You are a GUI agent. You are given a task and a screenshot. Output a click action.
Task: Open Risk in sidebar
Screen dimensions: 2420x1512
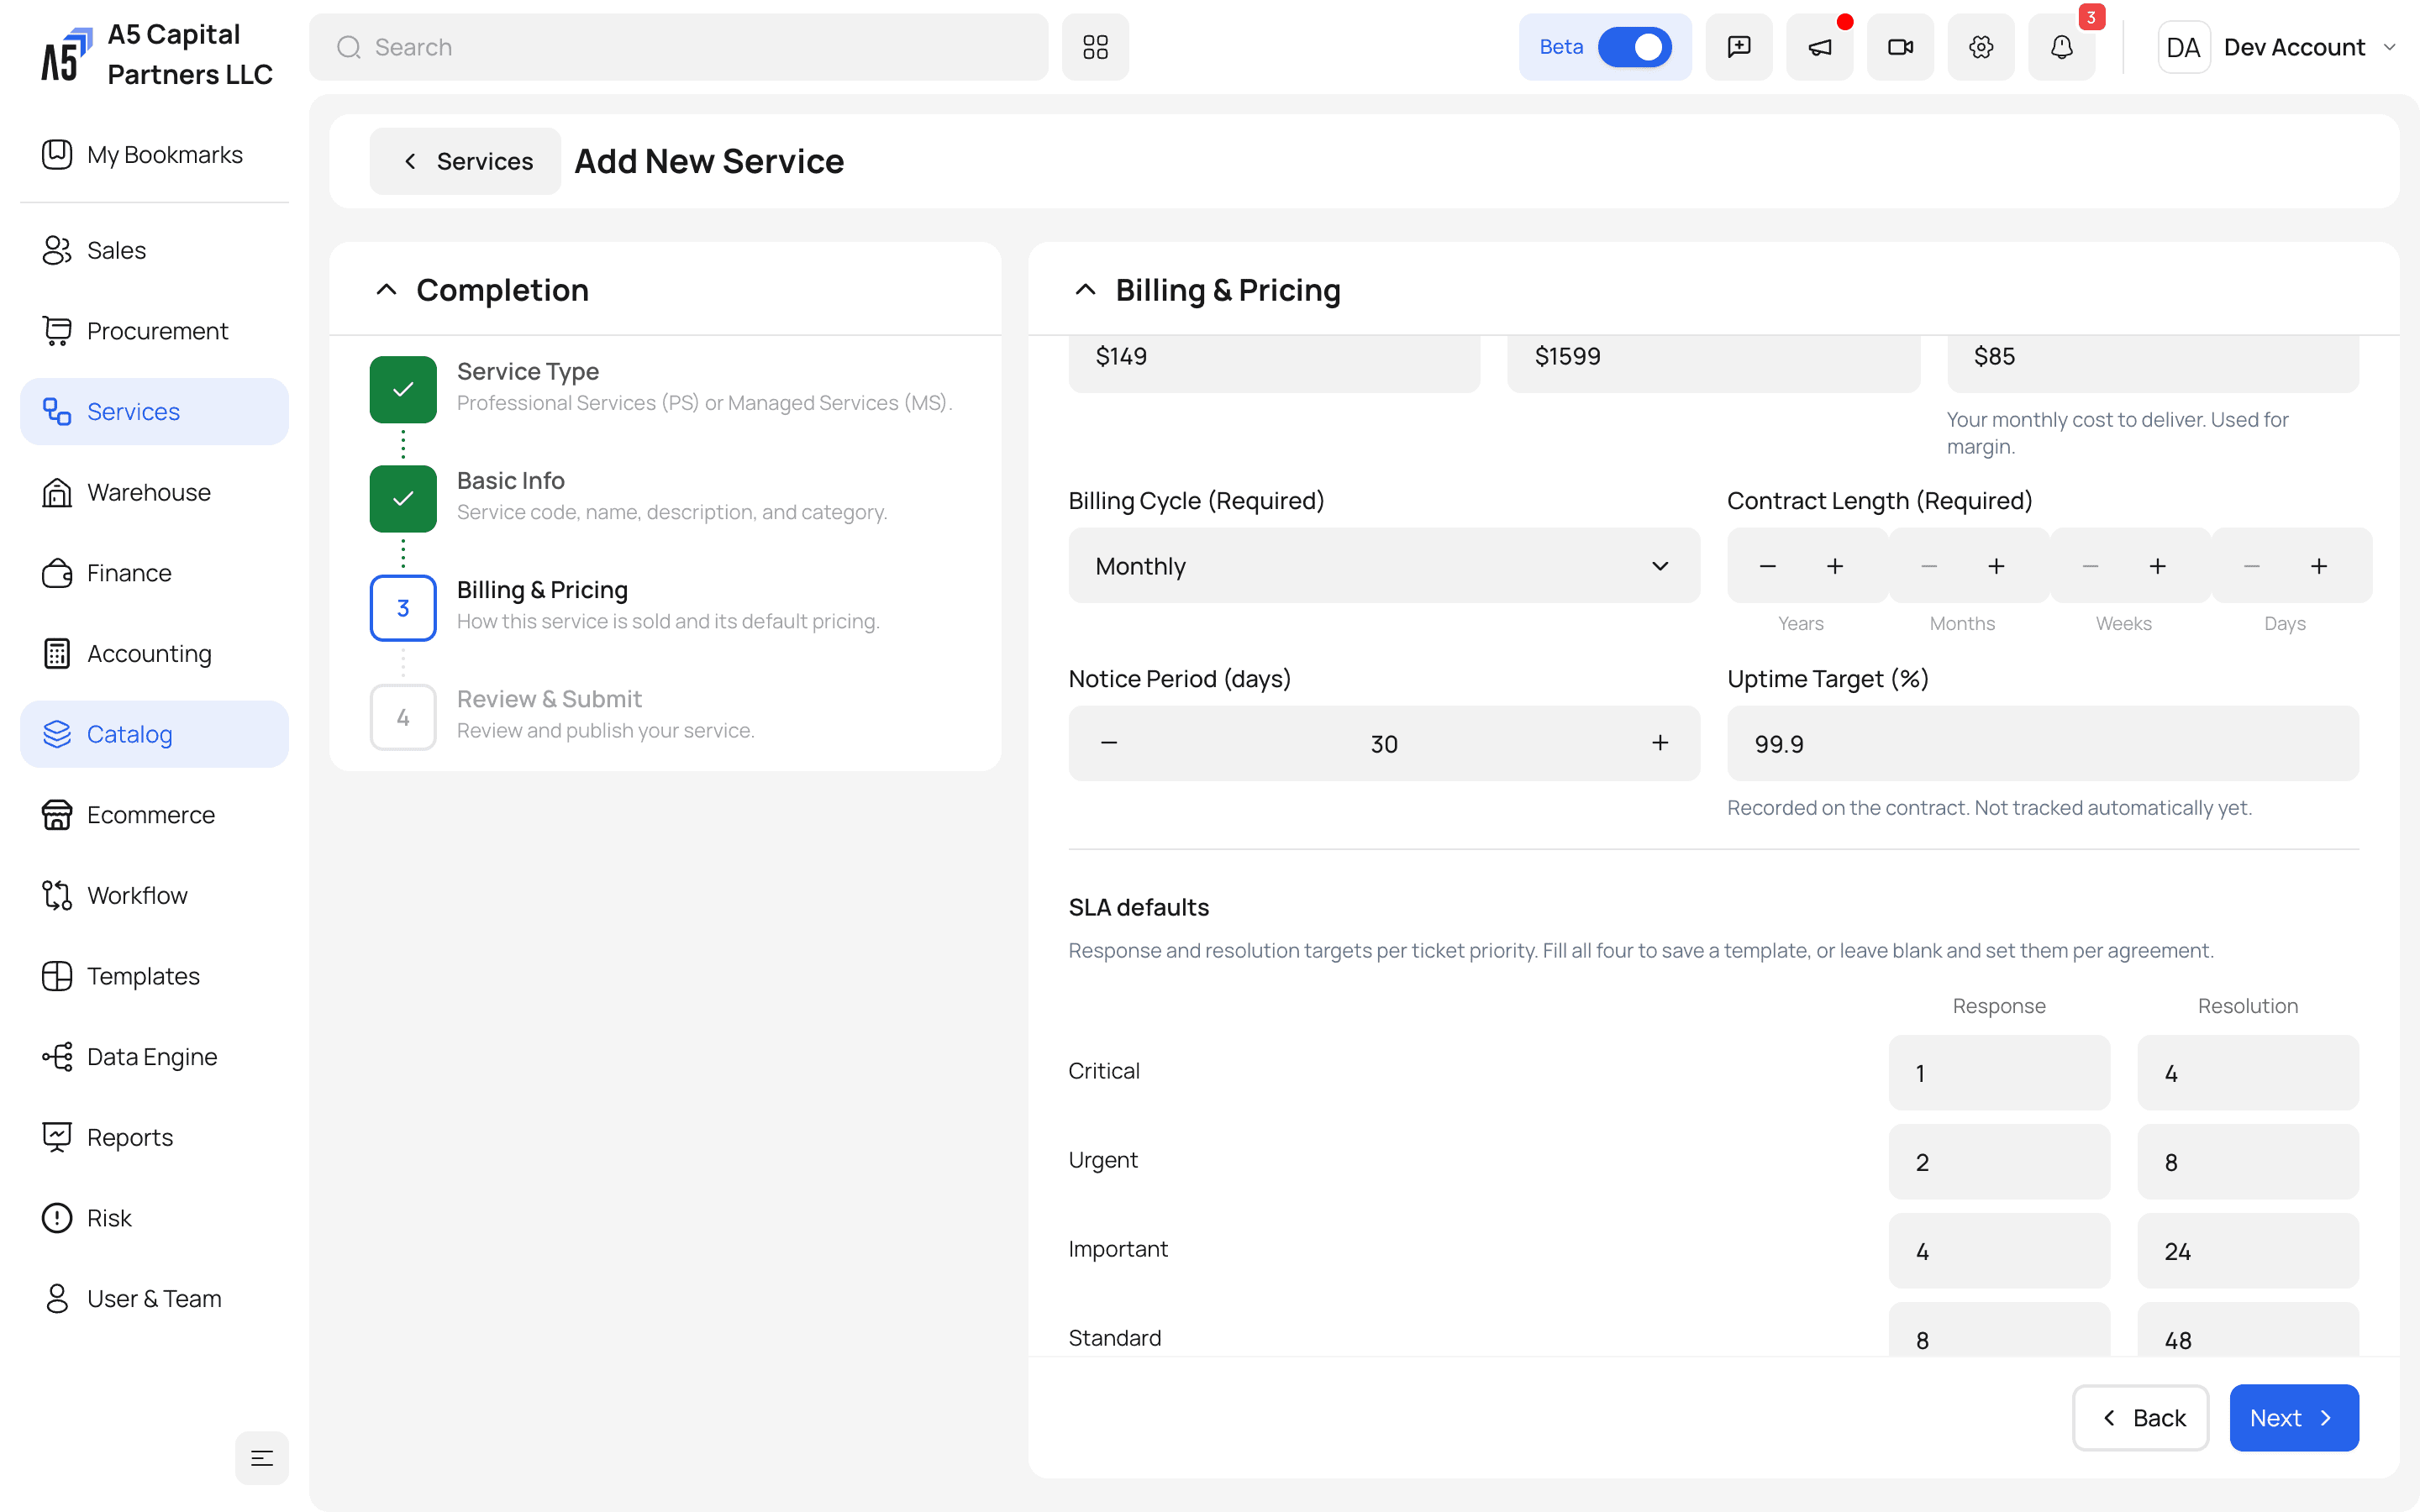pyautogui.click(x=154, y=1218)
